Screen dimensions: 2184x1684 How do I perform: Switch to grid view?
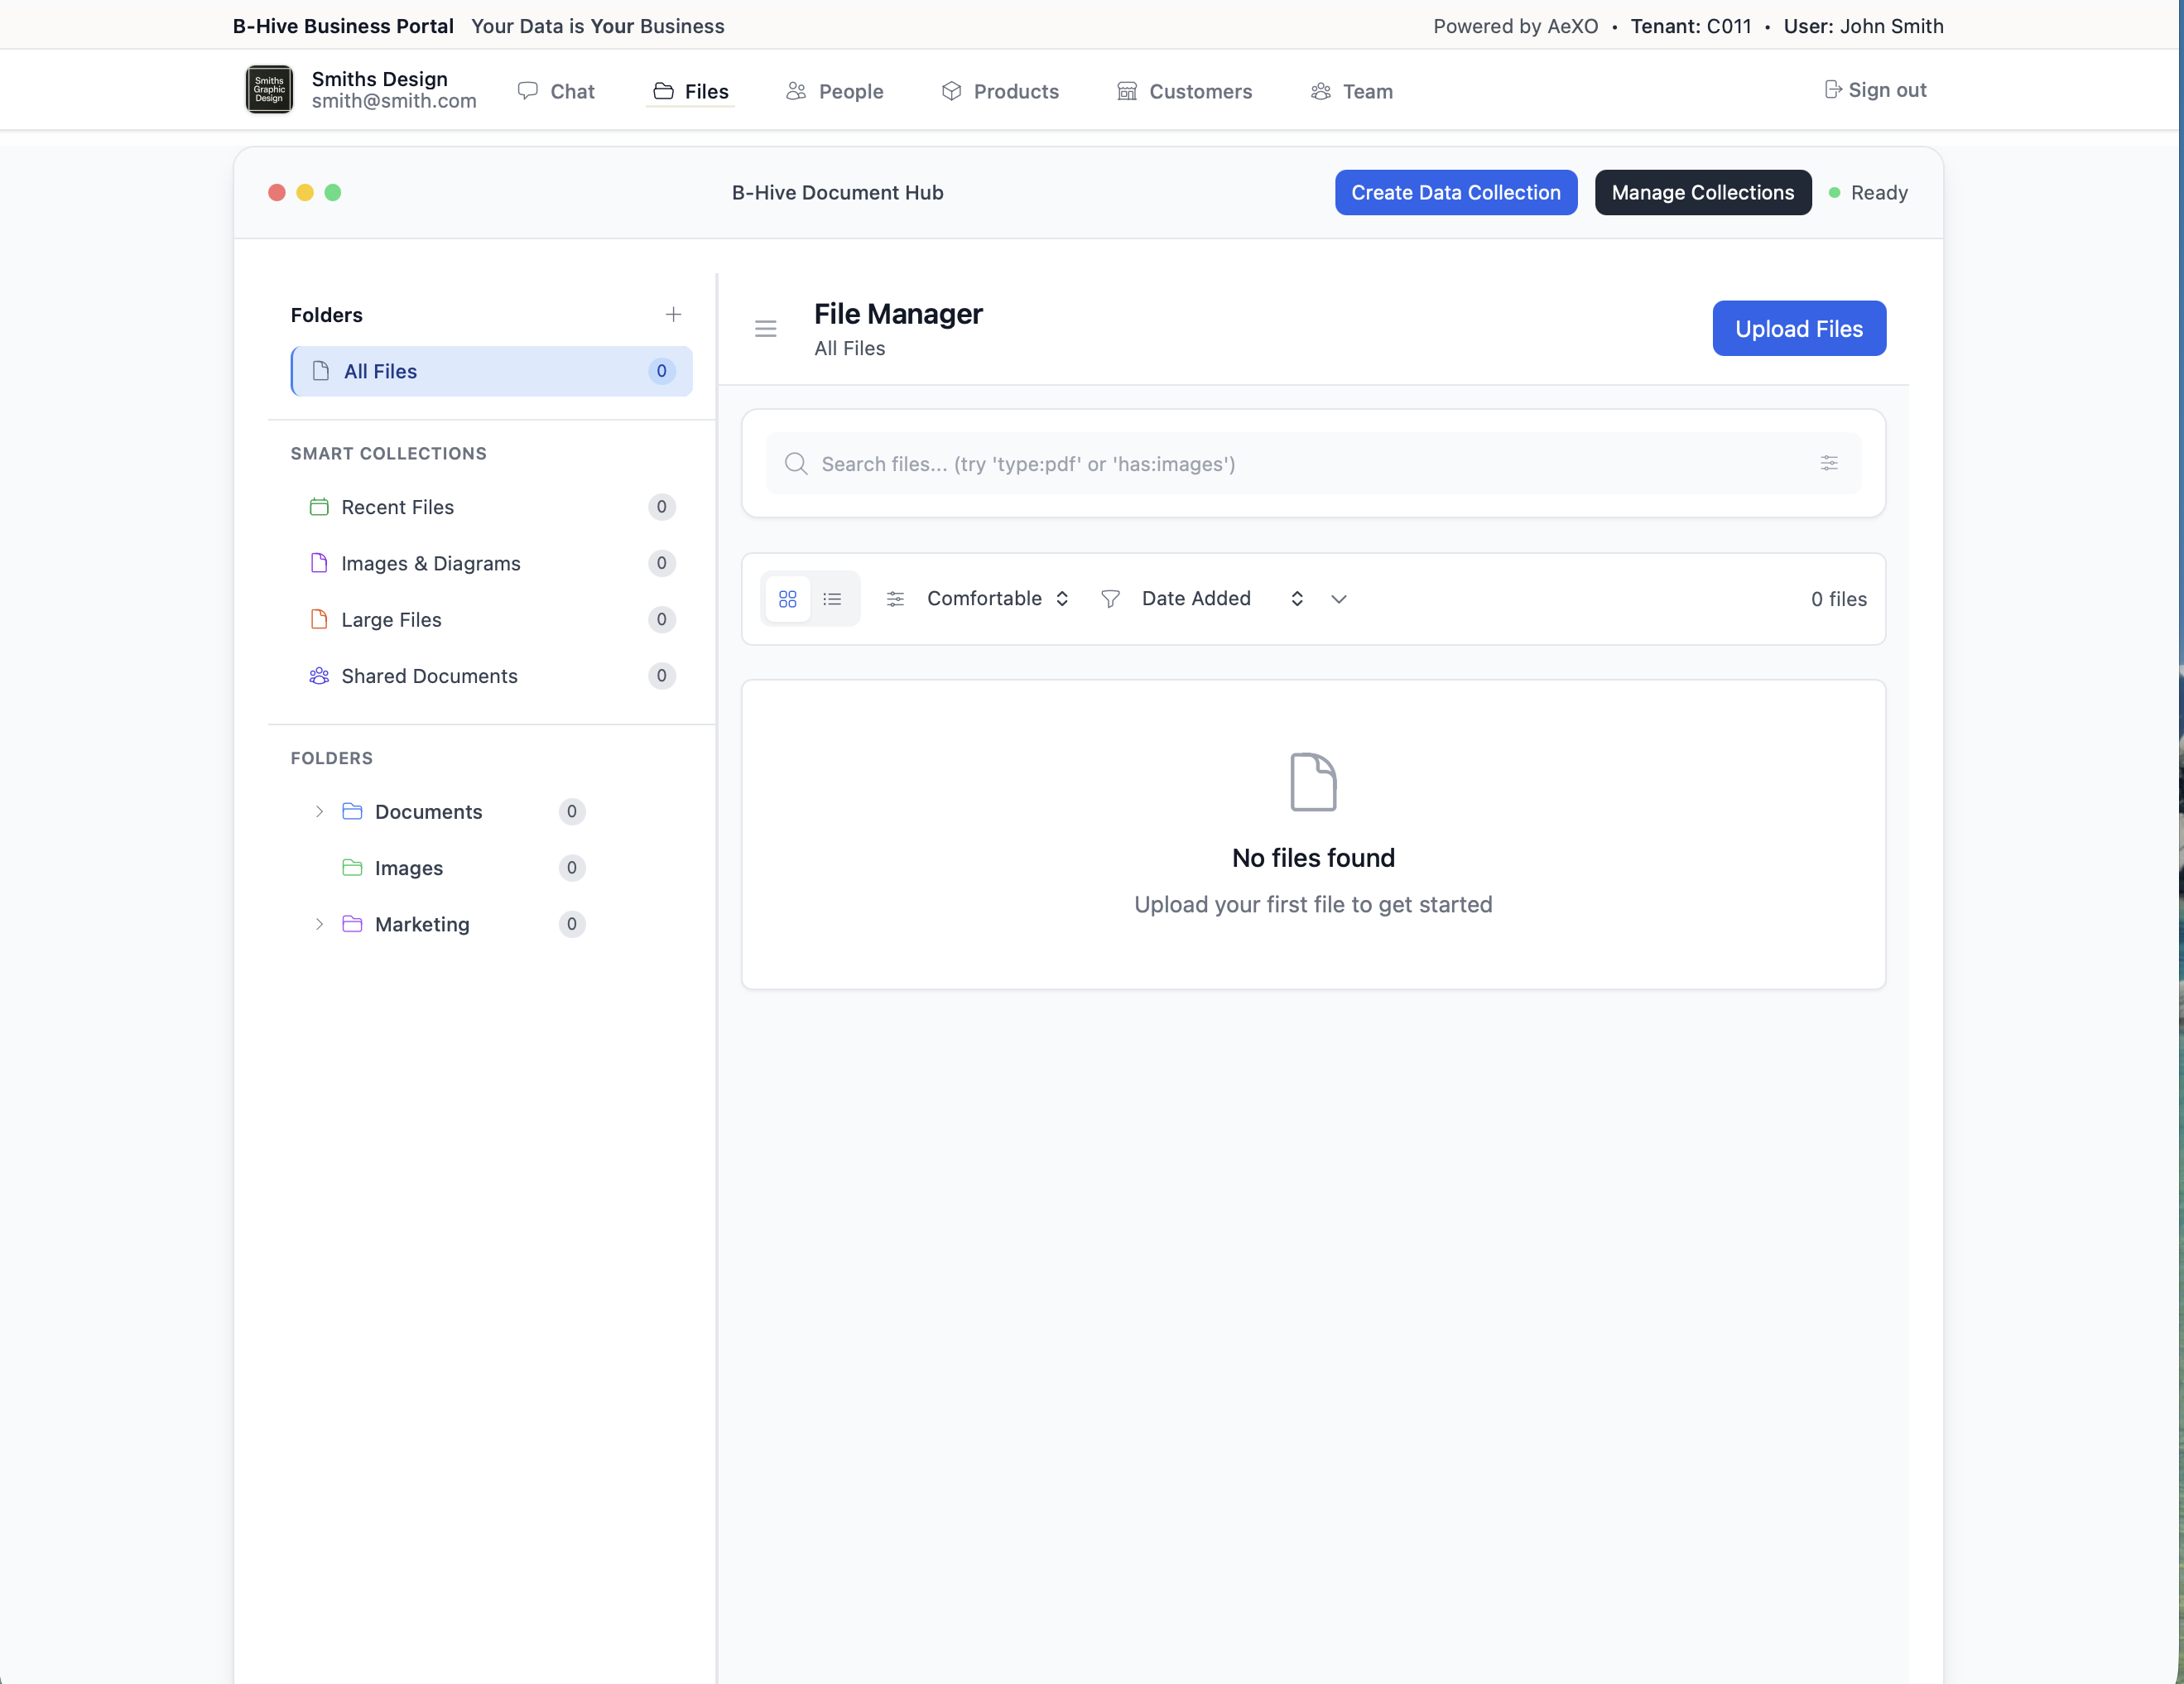(787, 599)
